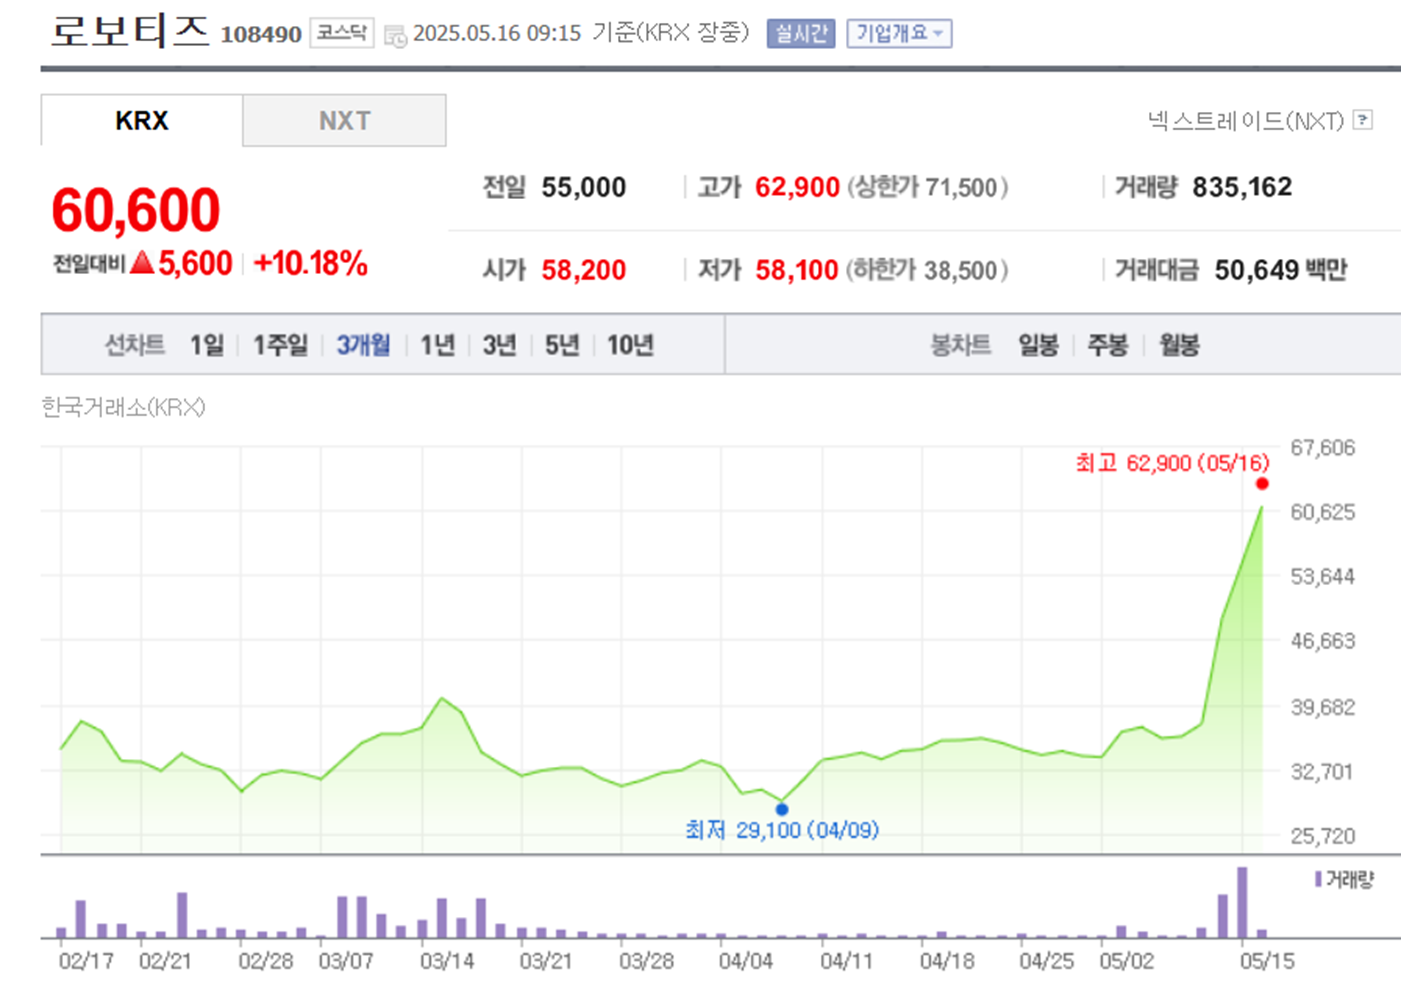Click the blue 최저 29,100 low point marker
Screen dimensions: 1401x994
click(x=782, y=809)
